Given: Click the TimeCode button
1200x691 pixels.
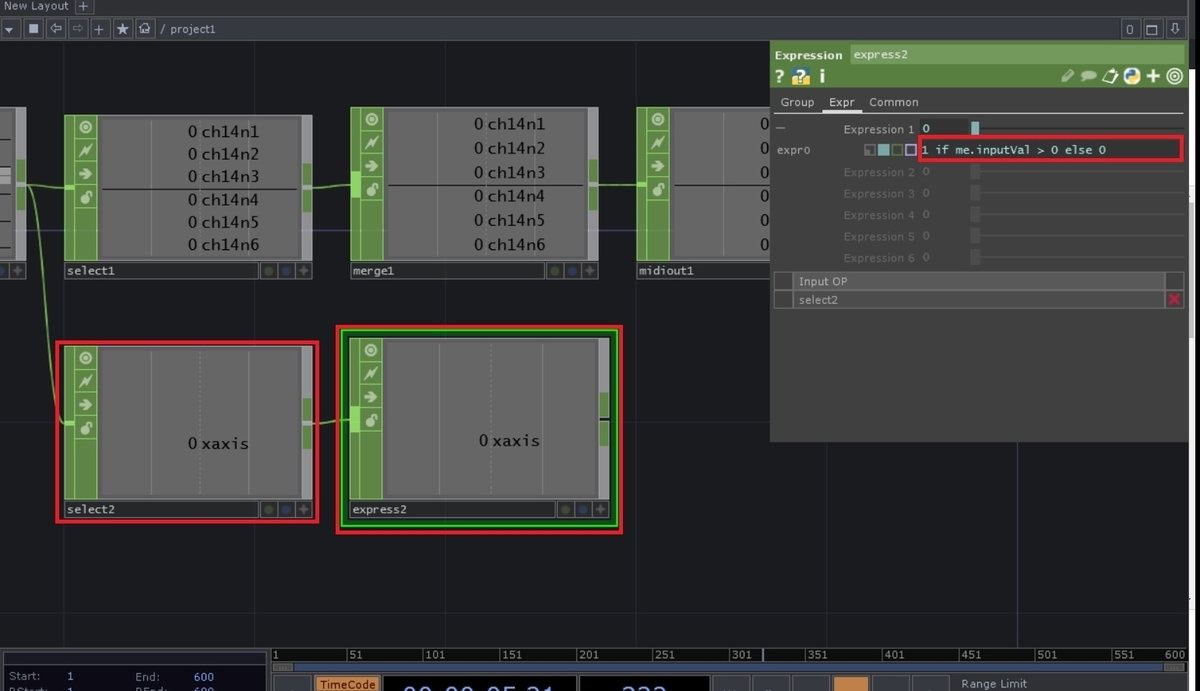Looking at the screenshot, I should coord(347,684).
